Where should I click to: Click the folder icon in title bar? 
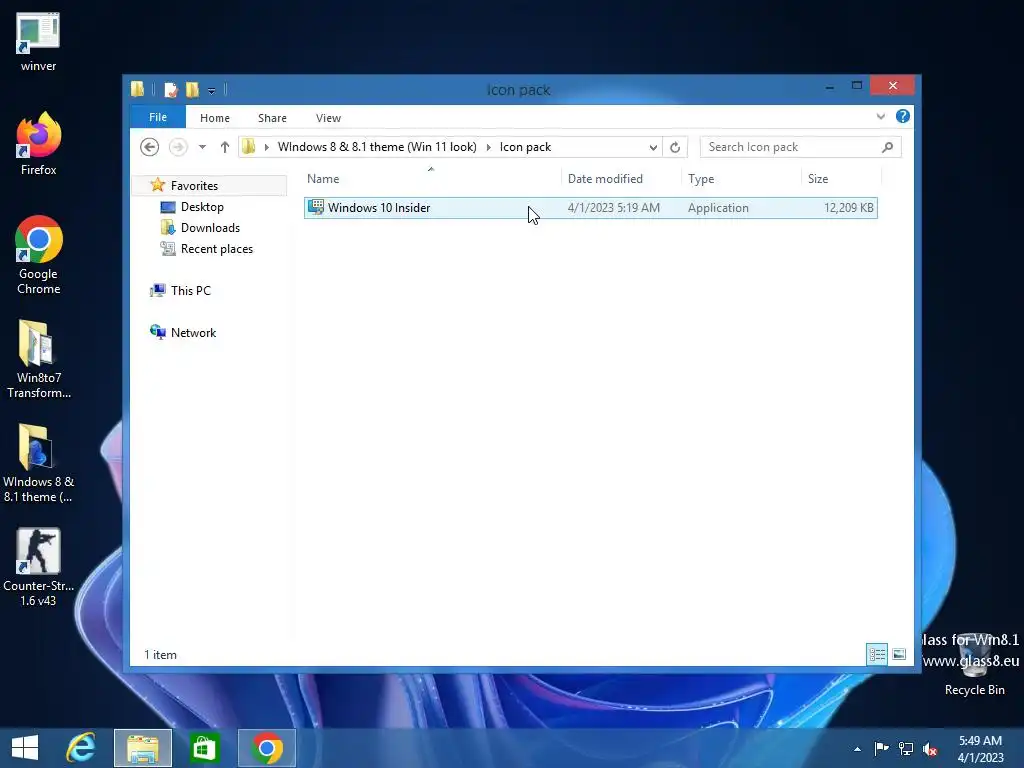pyautogui.click(x=138, y=89)
